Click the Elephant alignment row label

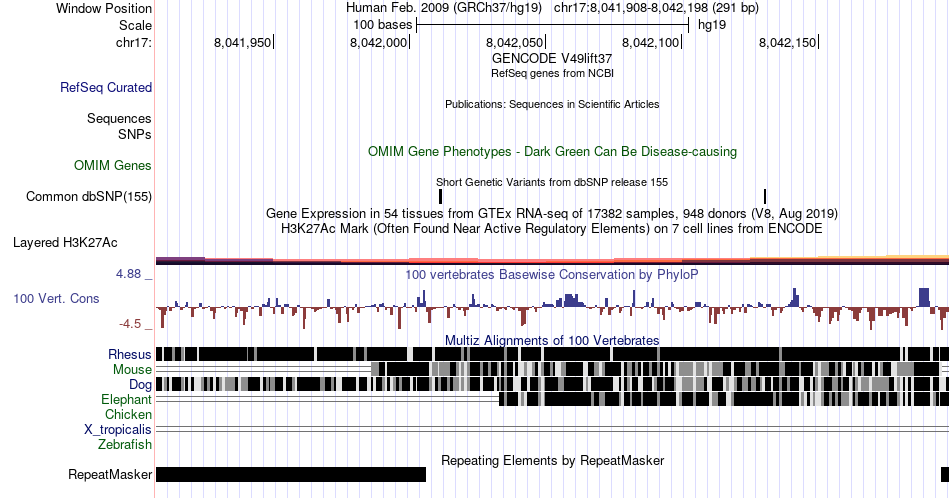tap(126, 399)
